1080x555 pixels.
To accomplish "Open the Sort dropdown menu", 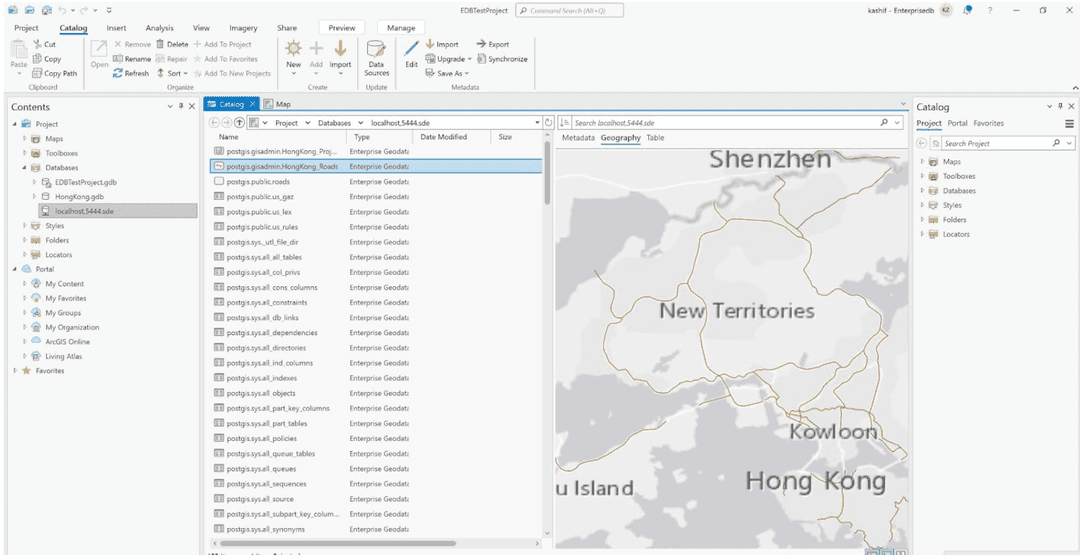I will pyautogui.click(x=174, y=73).
